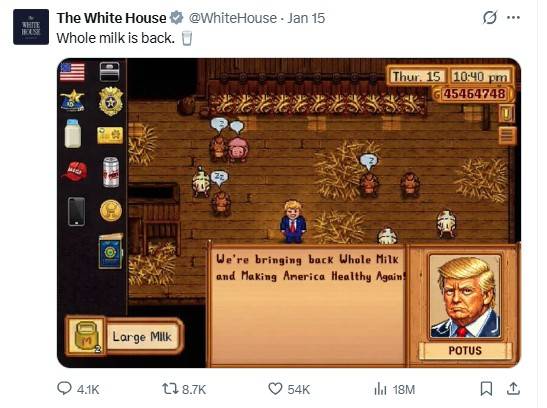Viewport: 547px width, 408px height.
Task: Pick the American flag inventory icon
Action: tap(72, 71)
